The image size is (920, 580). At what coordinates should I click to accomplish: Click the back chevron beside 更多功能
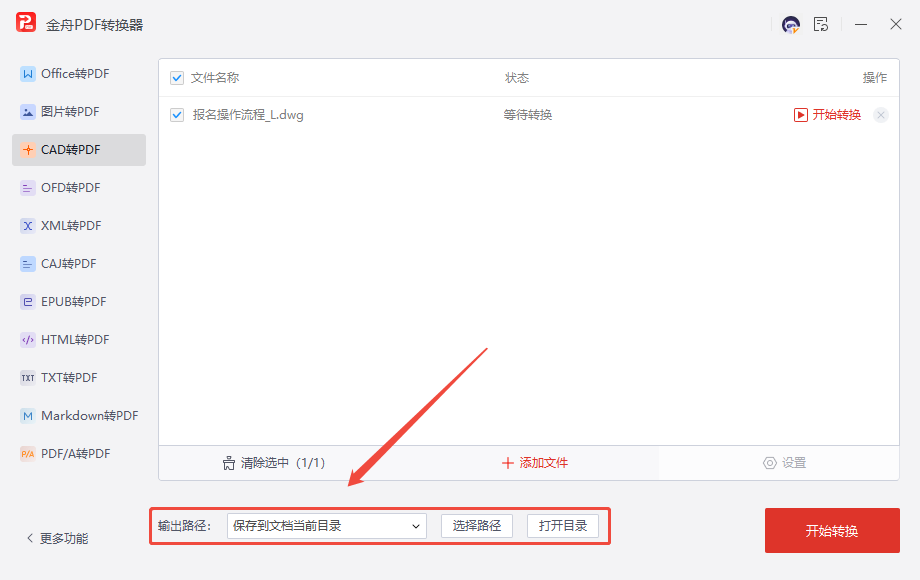[x=30, y=538]
